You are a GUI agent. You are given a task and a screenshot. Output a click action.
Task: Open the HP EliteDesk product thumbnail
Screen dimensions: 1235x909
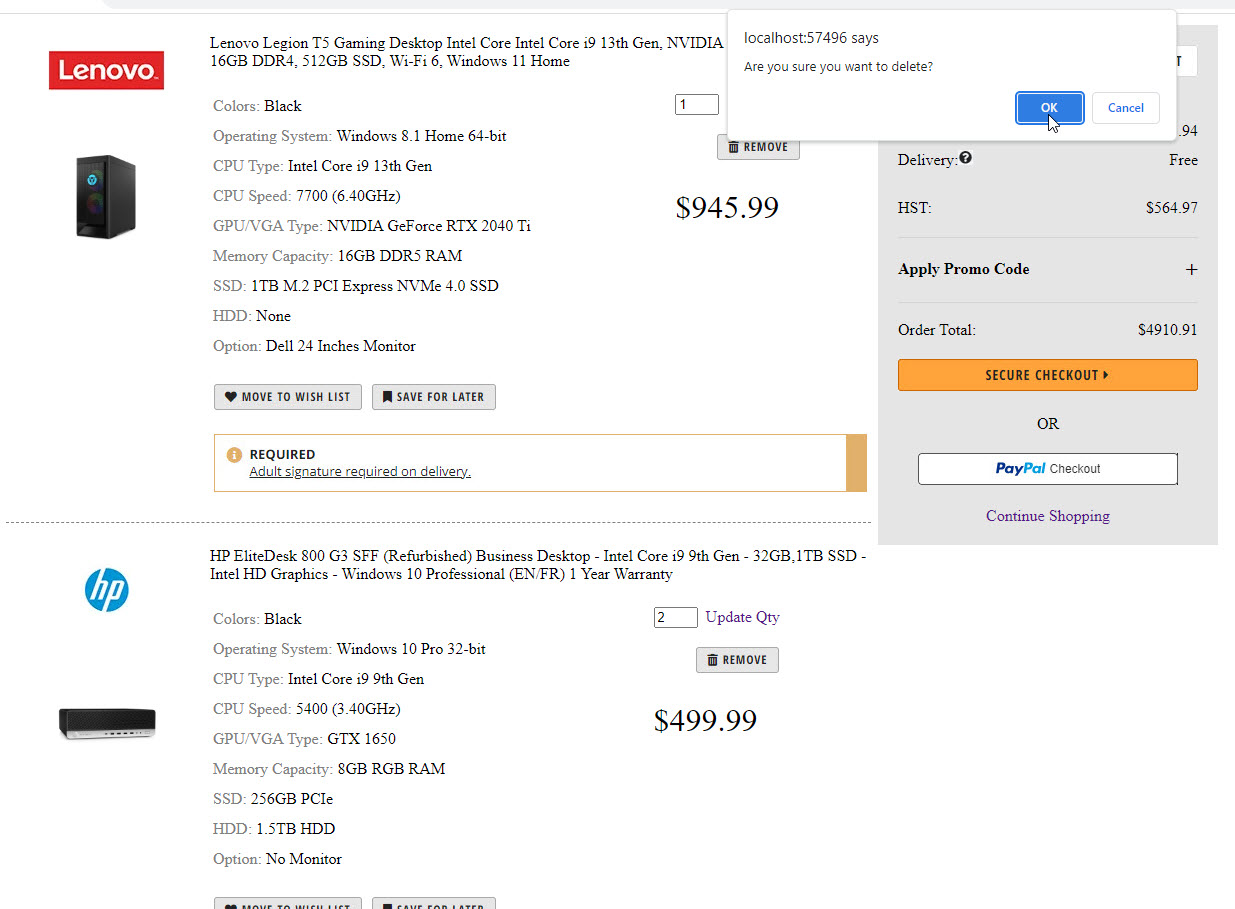tap(106, 723)
